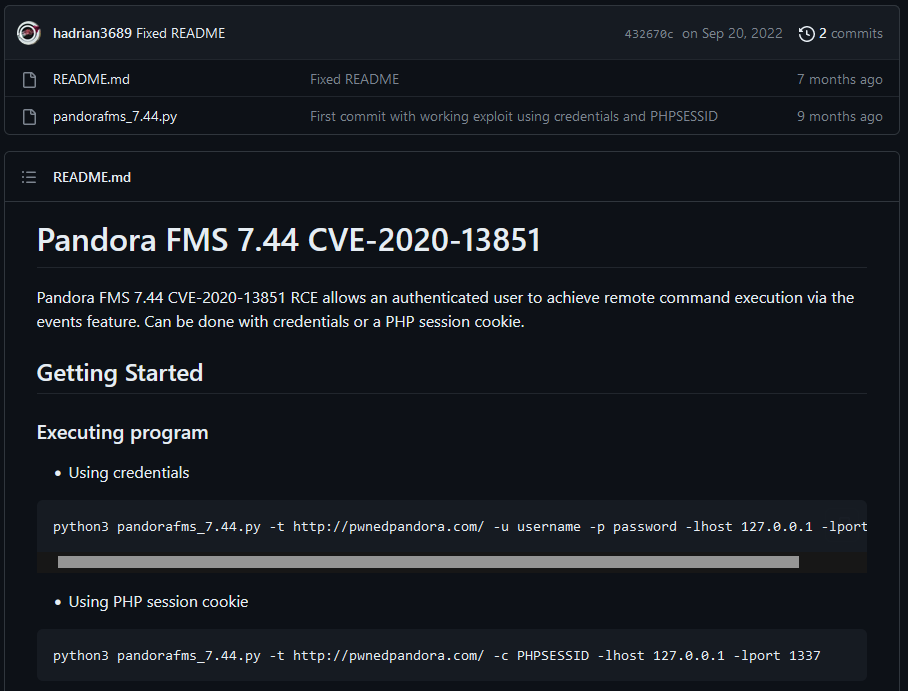This screenshot has height=691, width=908.
Task: Open the hadrian3689 username link
Action: coord(92,34)
